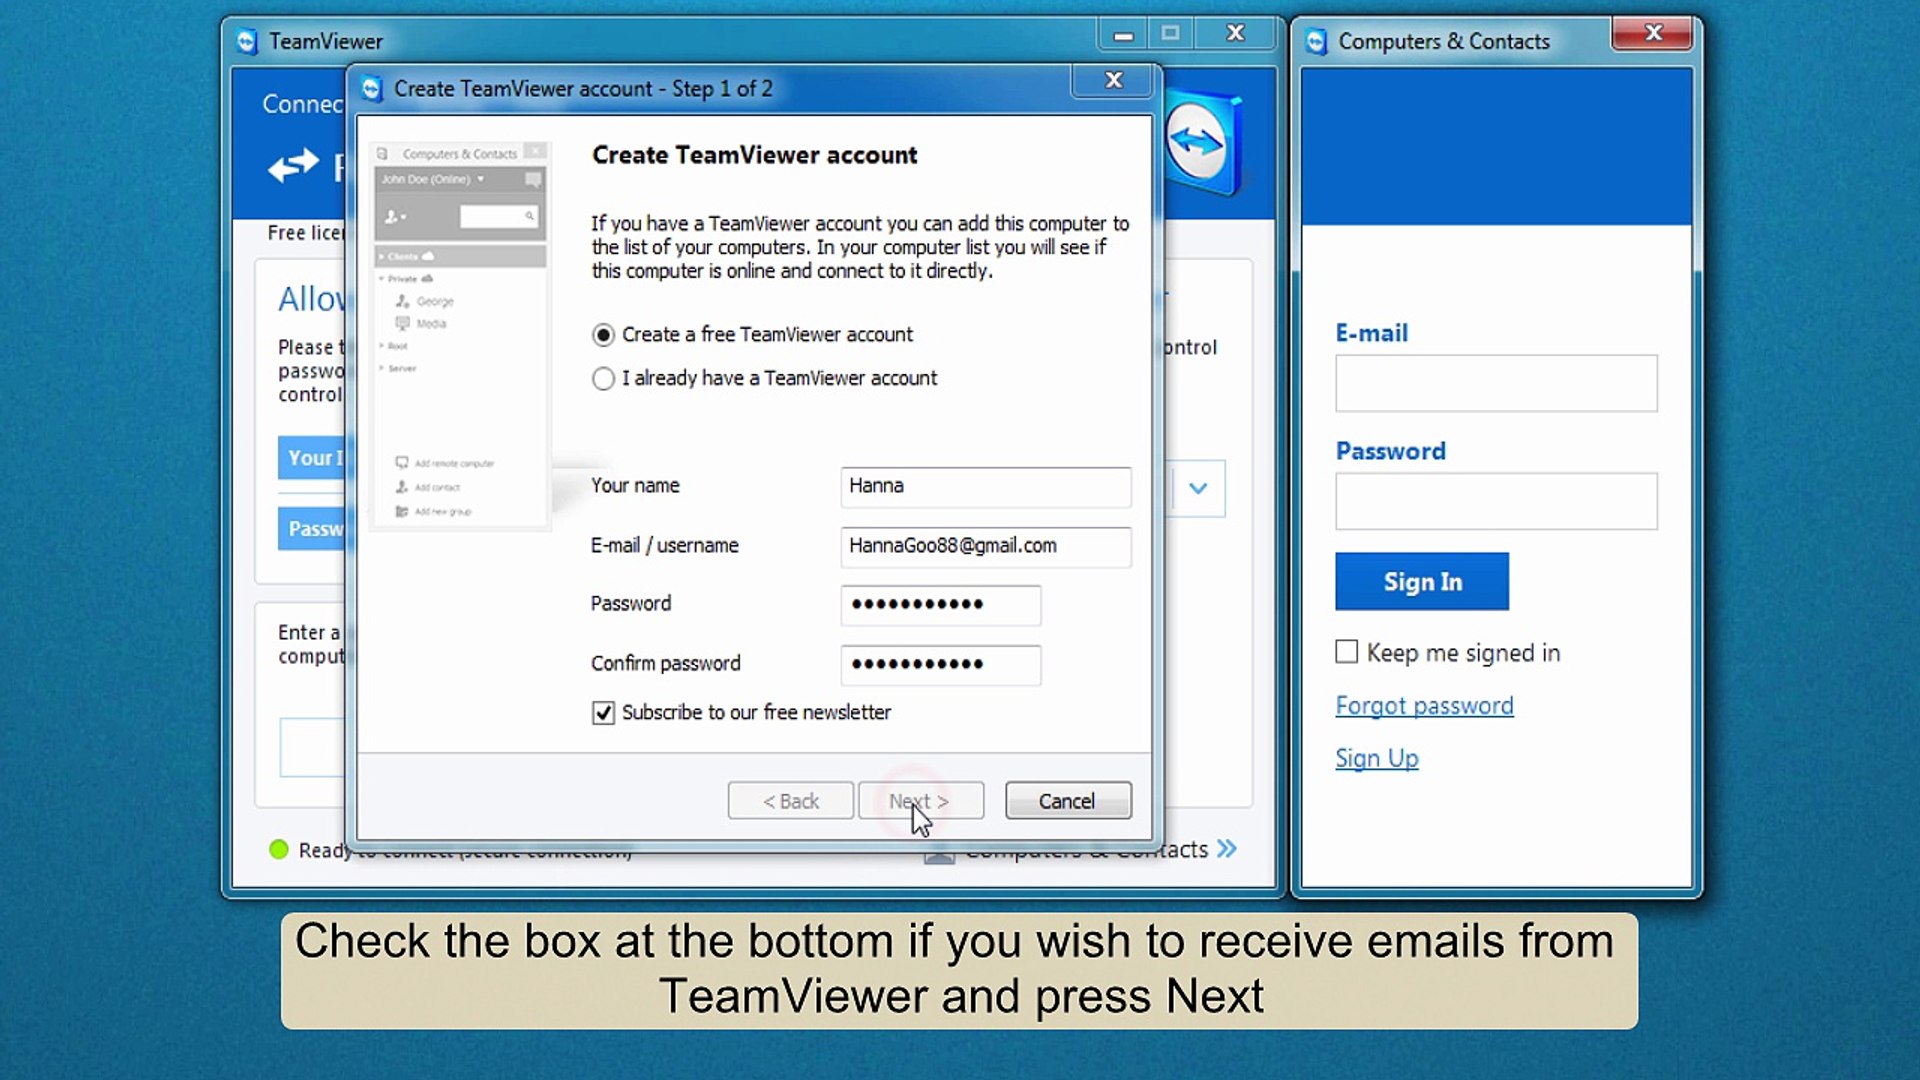Click the Forgot password link
This screenshot has width=1920, height=1080.
(x=1424, y=705)
